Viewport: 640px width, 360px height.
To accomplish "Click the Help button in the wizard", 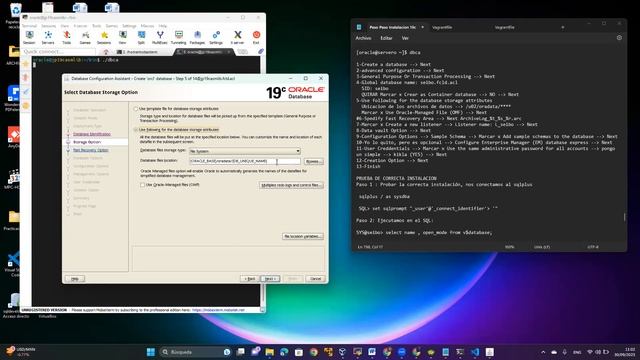I will (x=75, y=278).
